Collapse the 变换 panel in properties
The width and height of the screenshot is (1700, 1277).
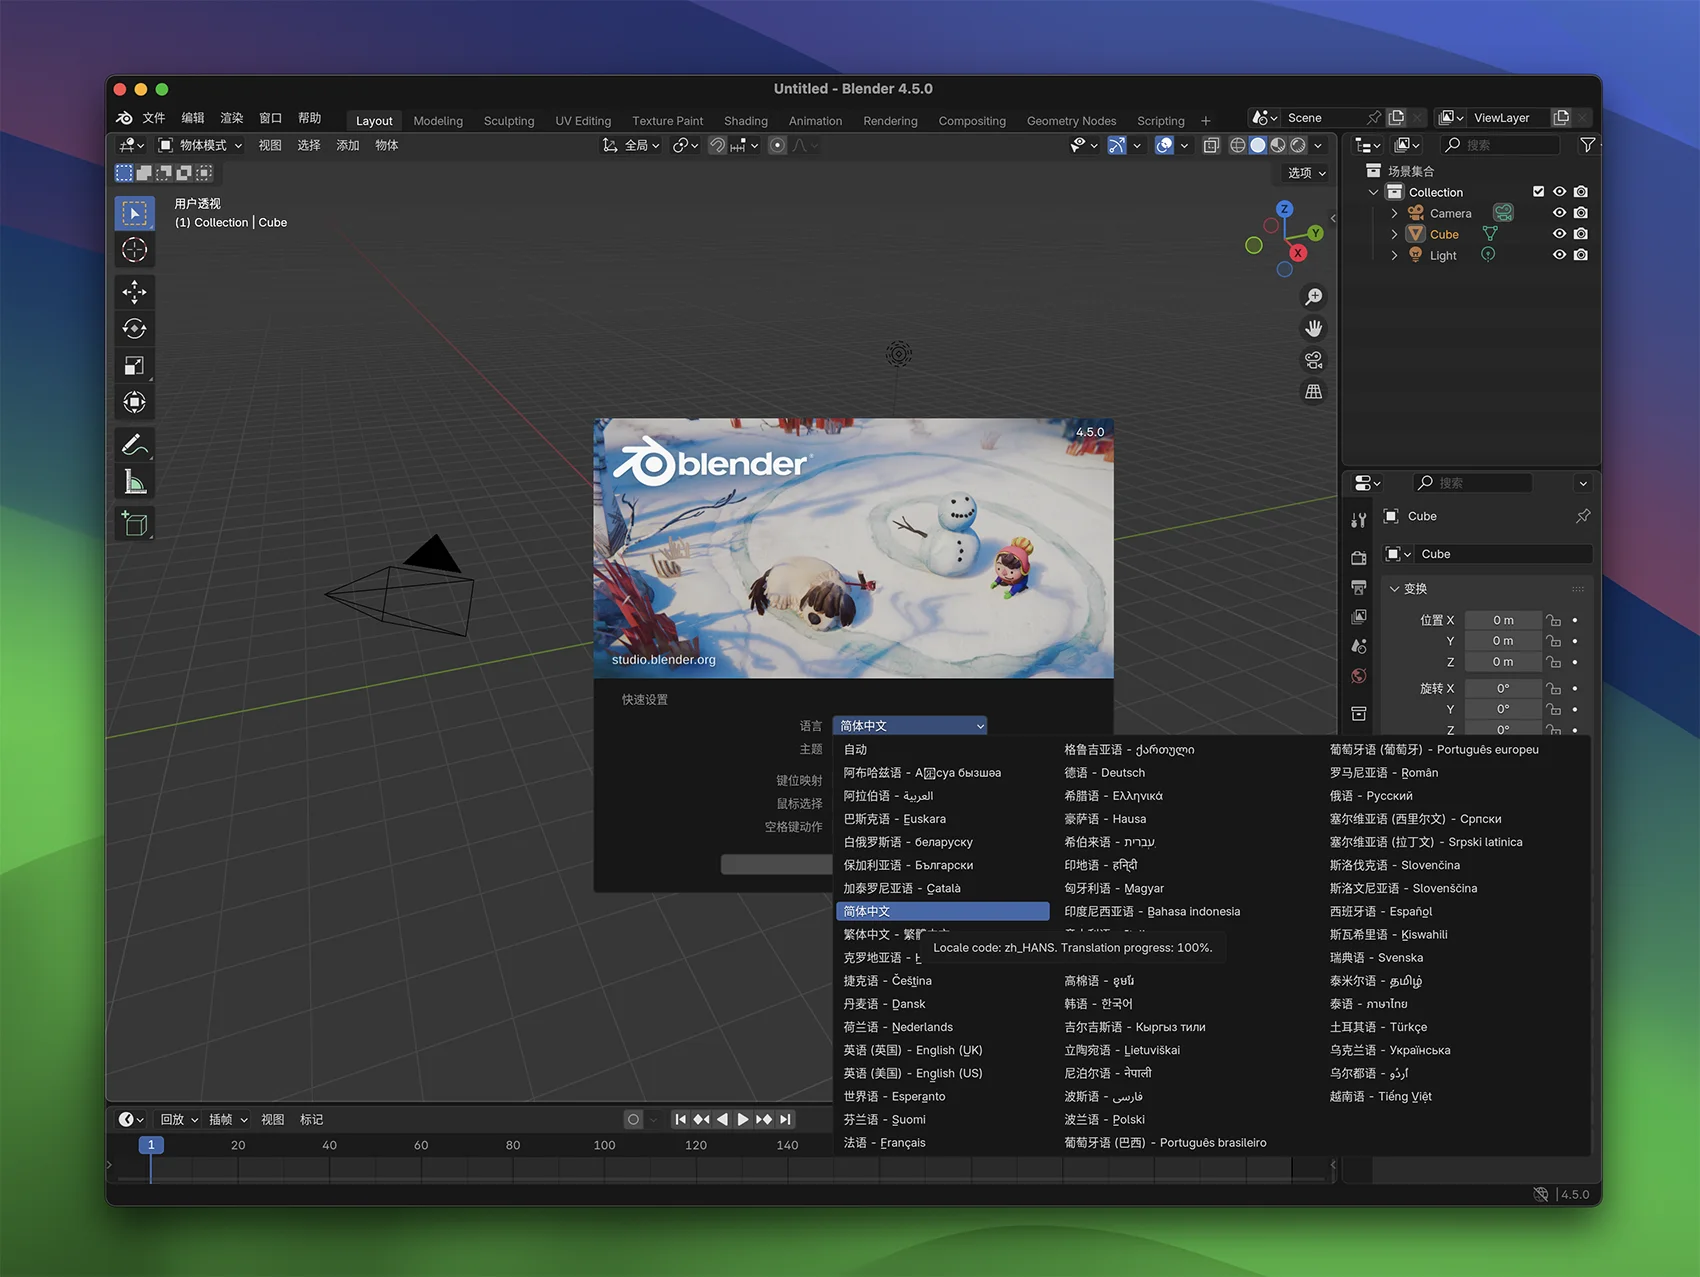[x=1394, y=589]
